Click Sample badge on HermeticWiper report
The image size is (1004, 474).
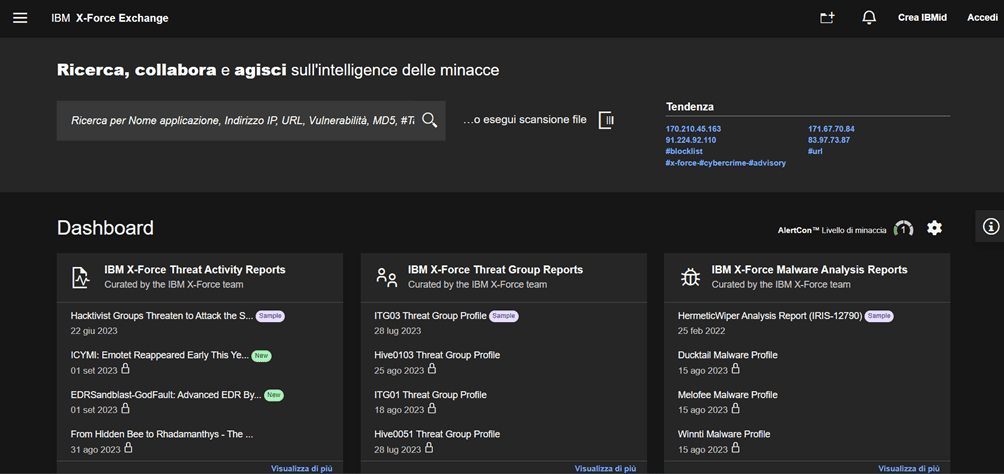pos(879,316)
